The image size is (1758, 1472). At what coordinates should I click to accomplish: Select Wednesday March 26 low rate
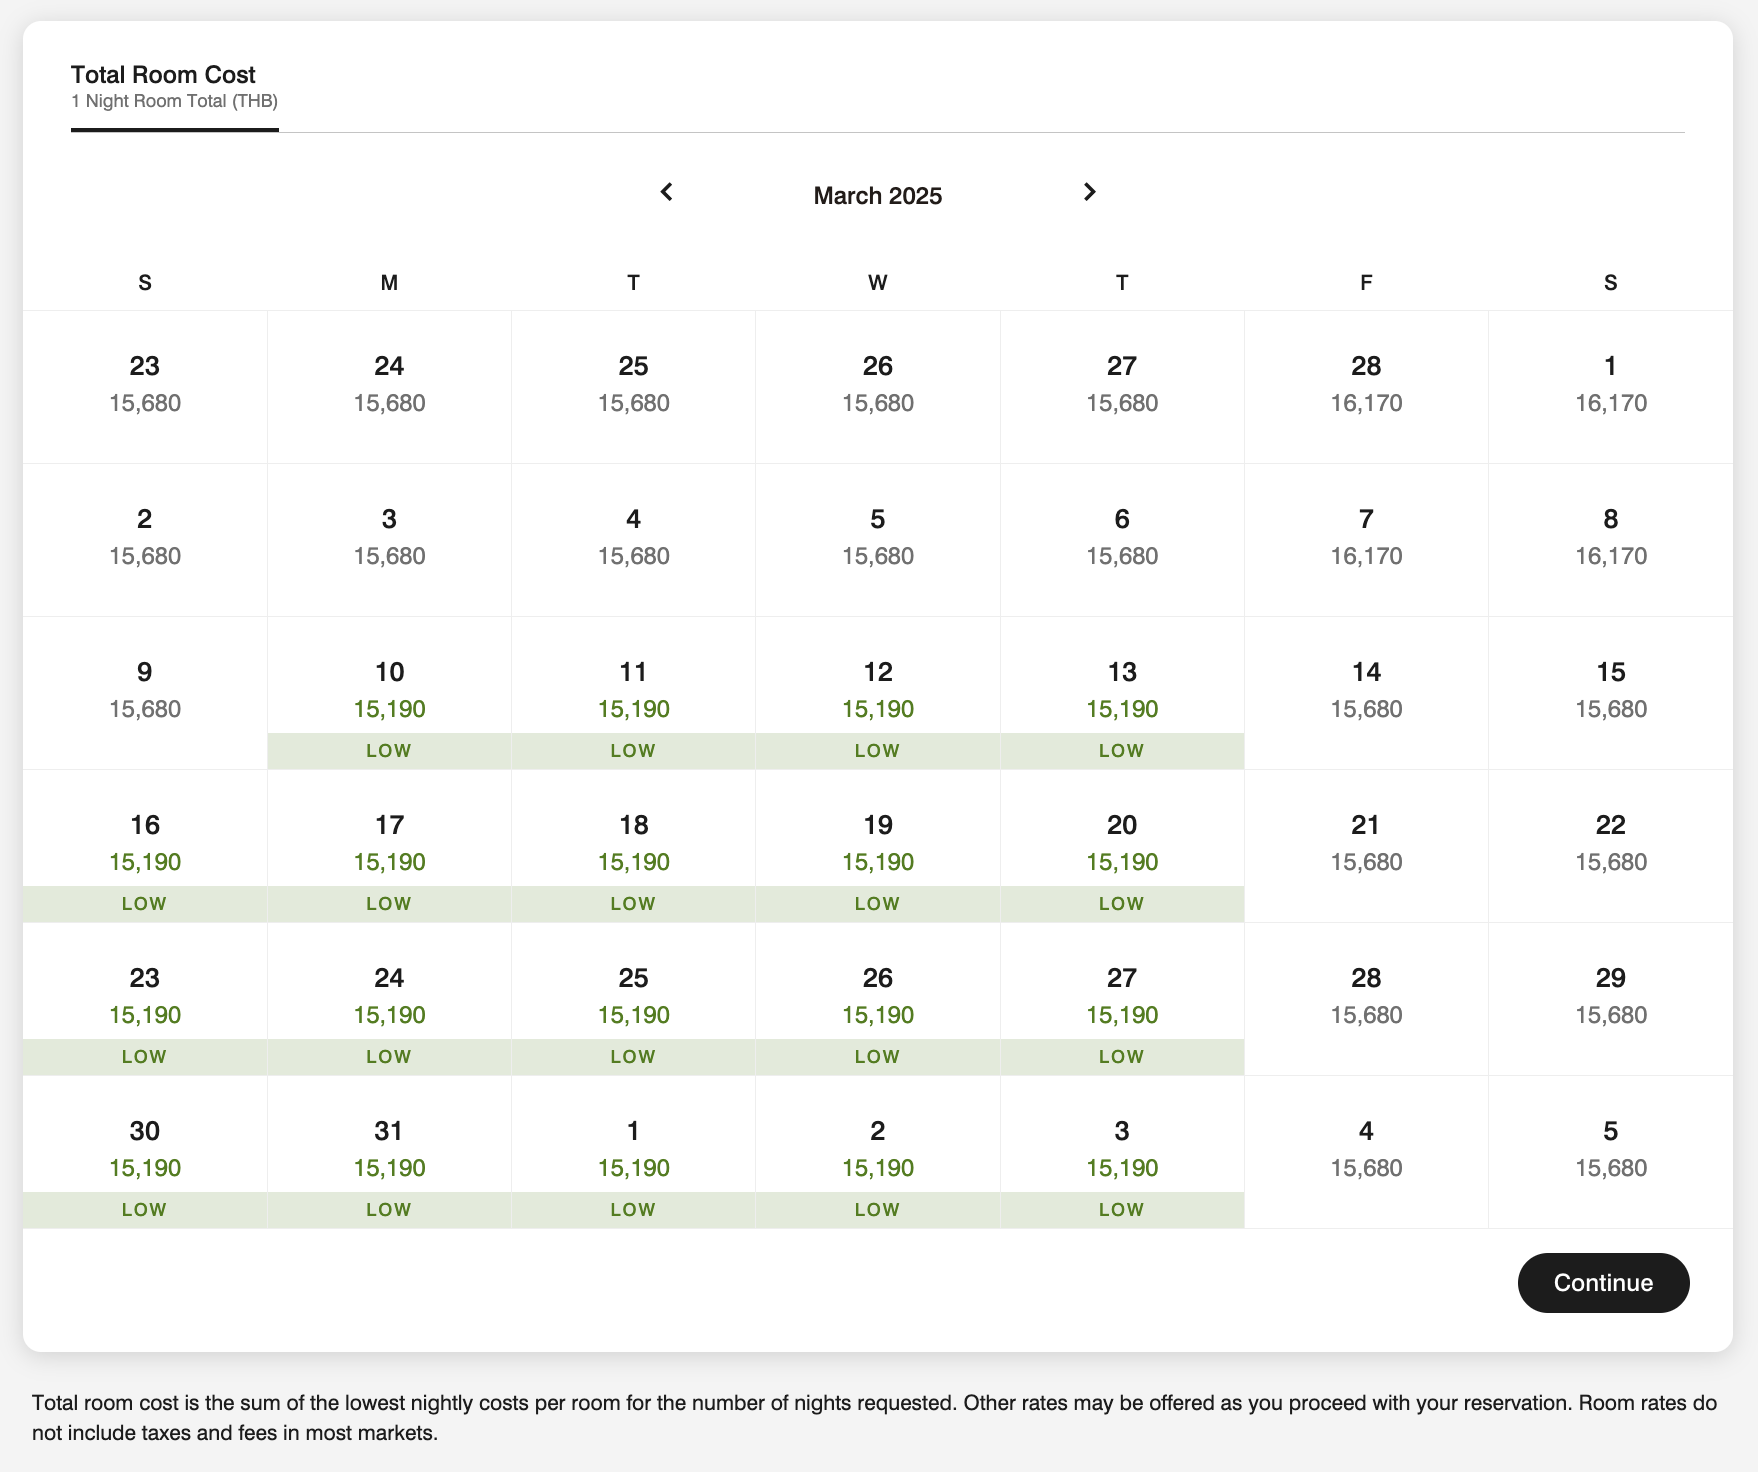877,998
